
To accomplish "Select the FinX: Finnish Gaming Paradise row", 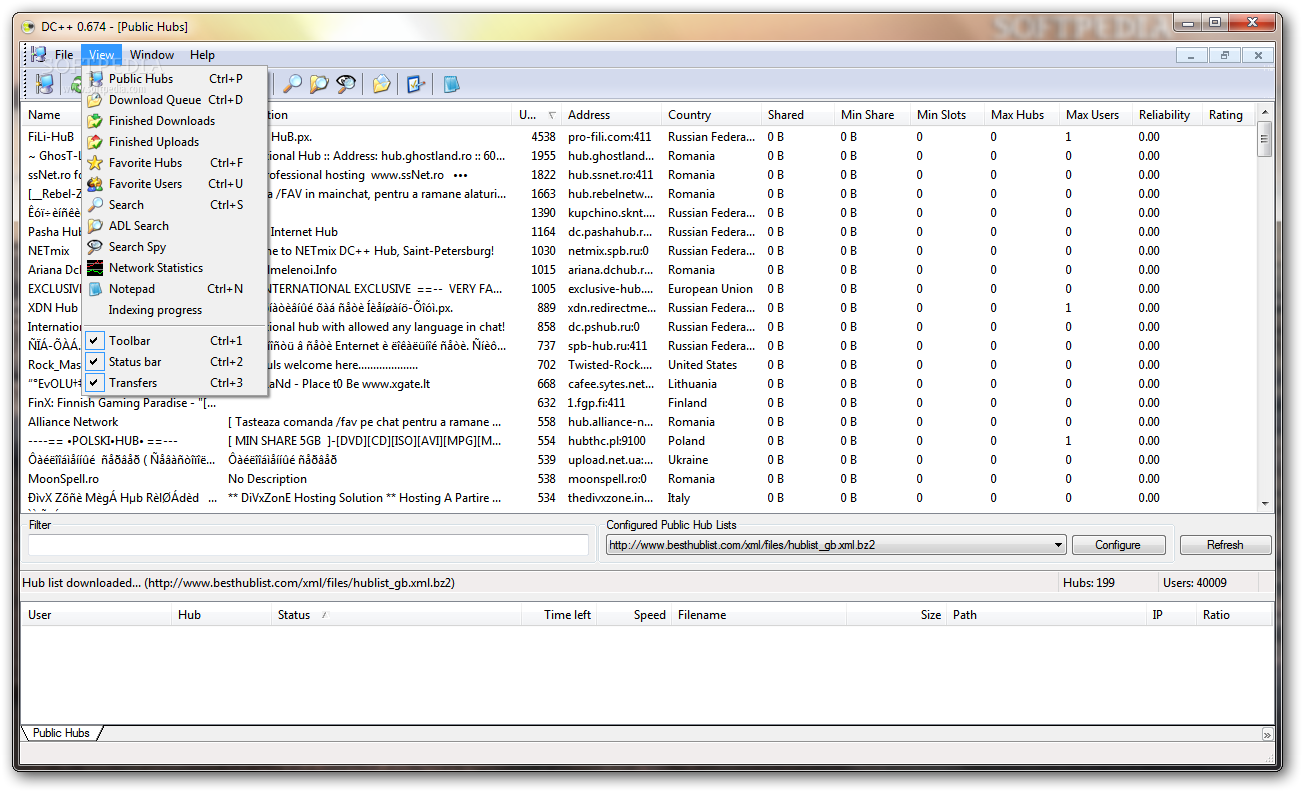I will (x=640, y=403).
